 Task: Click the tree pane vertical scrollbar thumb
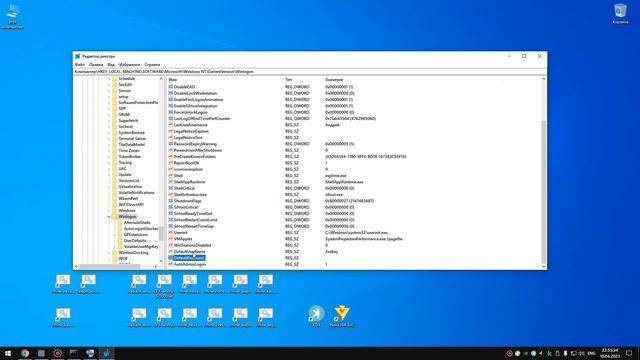[x=161, y=233]
